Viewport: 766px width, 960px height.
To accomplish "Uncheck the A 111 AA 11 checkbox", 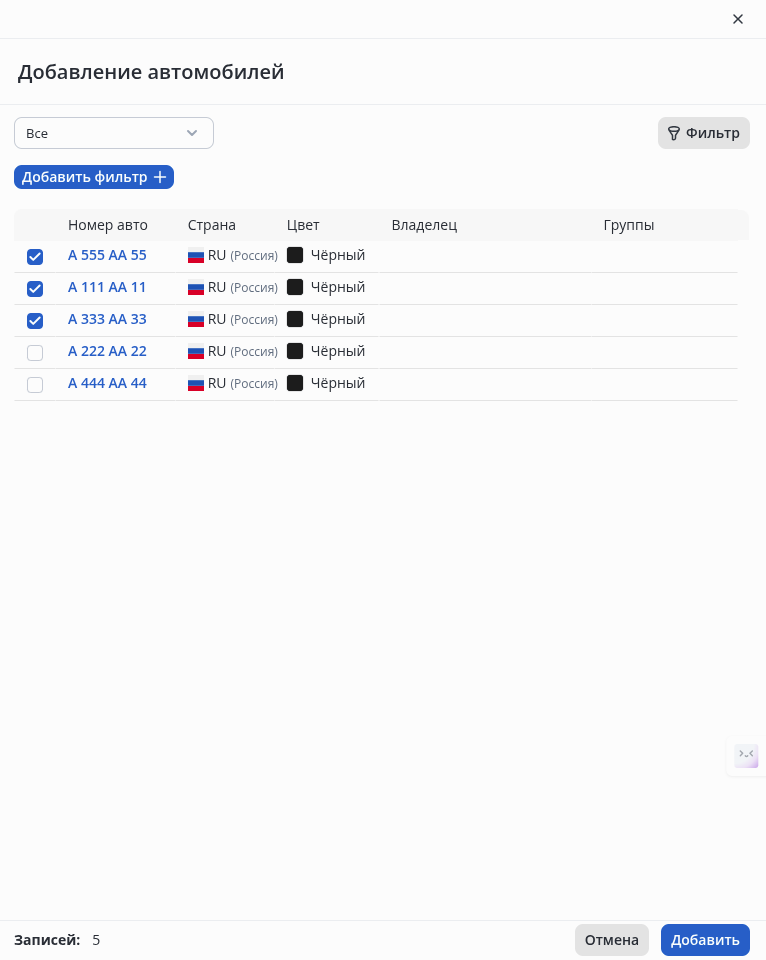I will (x=35, y=288).
